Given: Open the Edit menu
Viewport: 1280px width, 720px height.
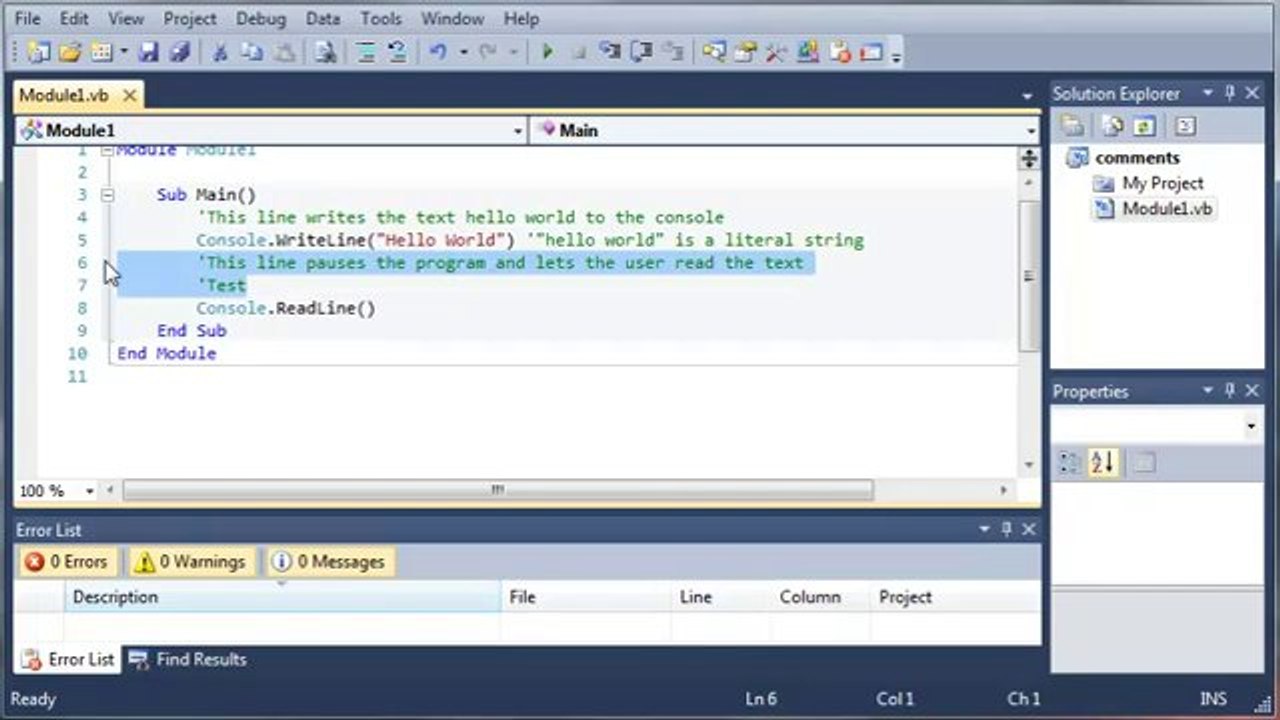Looking at the screenshot, I should [x=74, y=19].
